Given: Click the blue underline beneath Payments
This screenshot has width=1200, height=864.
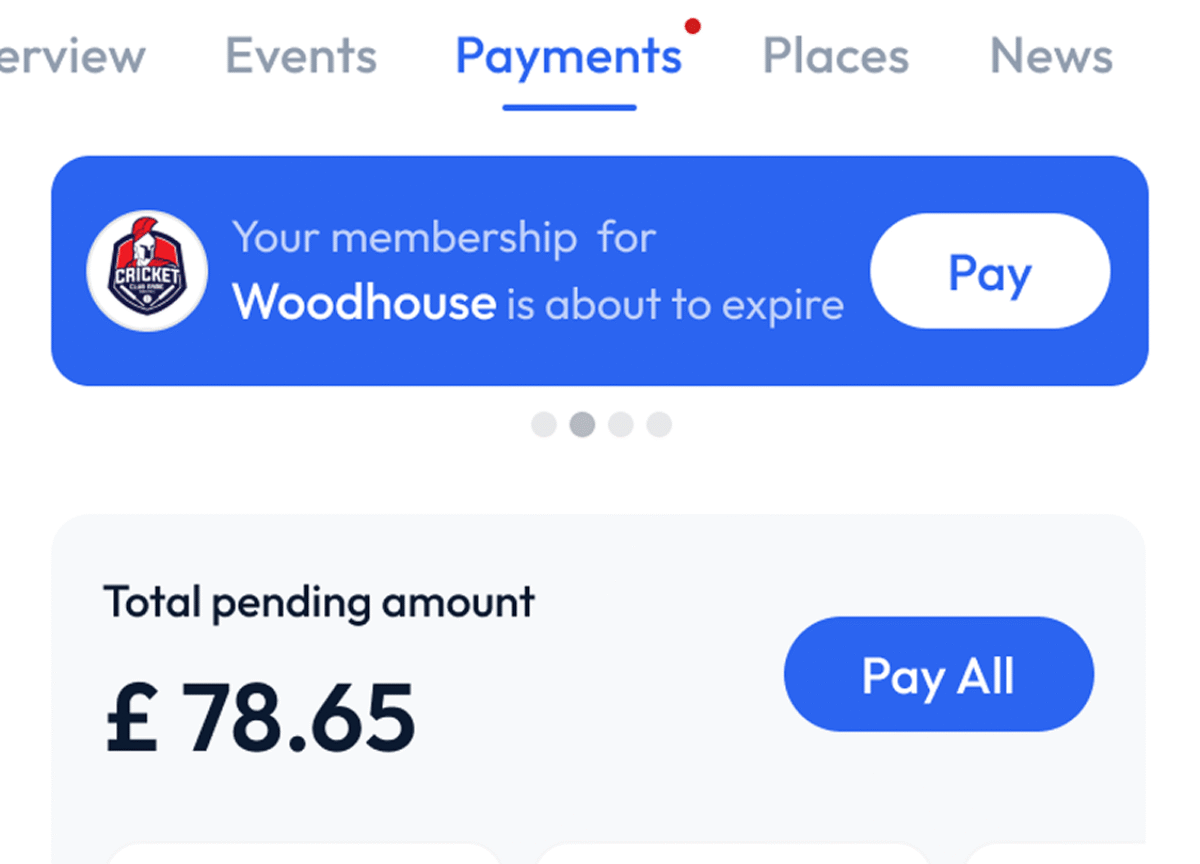Looking at the screenshot, I should [x=569, y=107].
